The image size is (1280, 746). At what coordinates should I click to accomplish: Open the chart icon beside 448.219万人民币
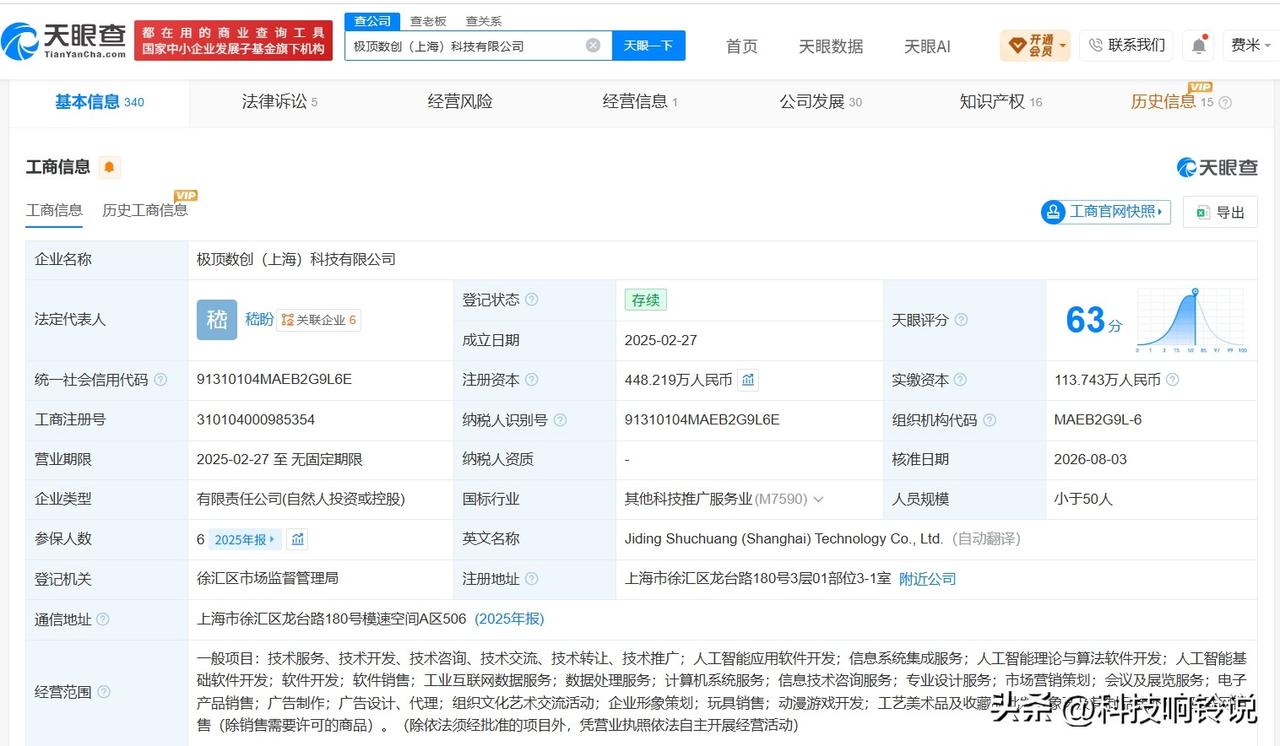pos(748,380)
